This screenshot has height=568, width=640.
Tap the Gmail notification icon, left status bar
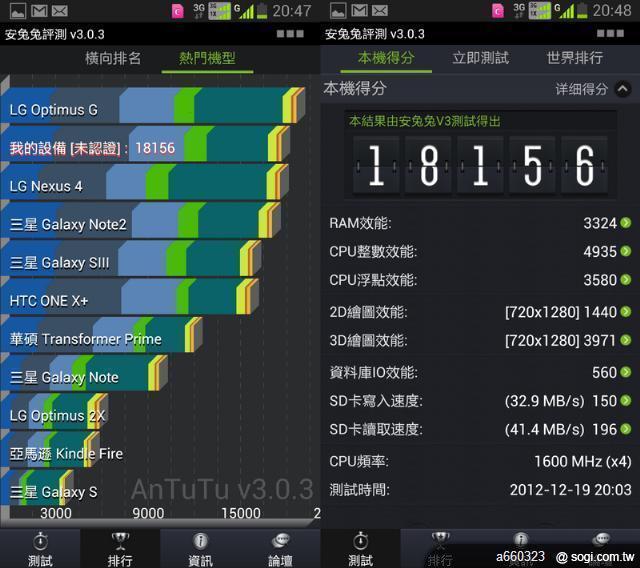point(39,11)
